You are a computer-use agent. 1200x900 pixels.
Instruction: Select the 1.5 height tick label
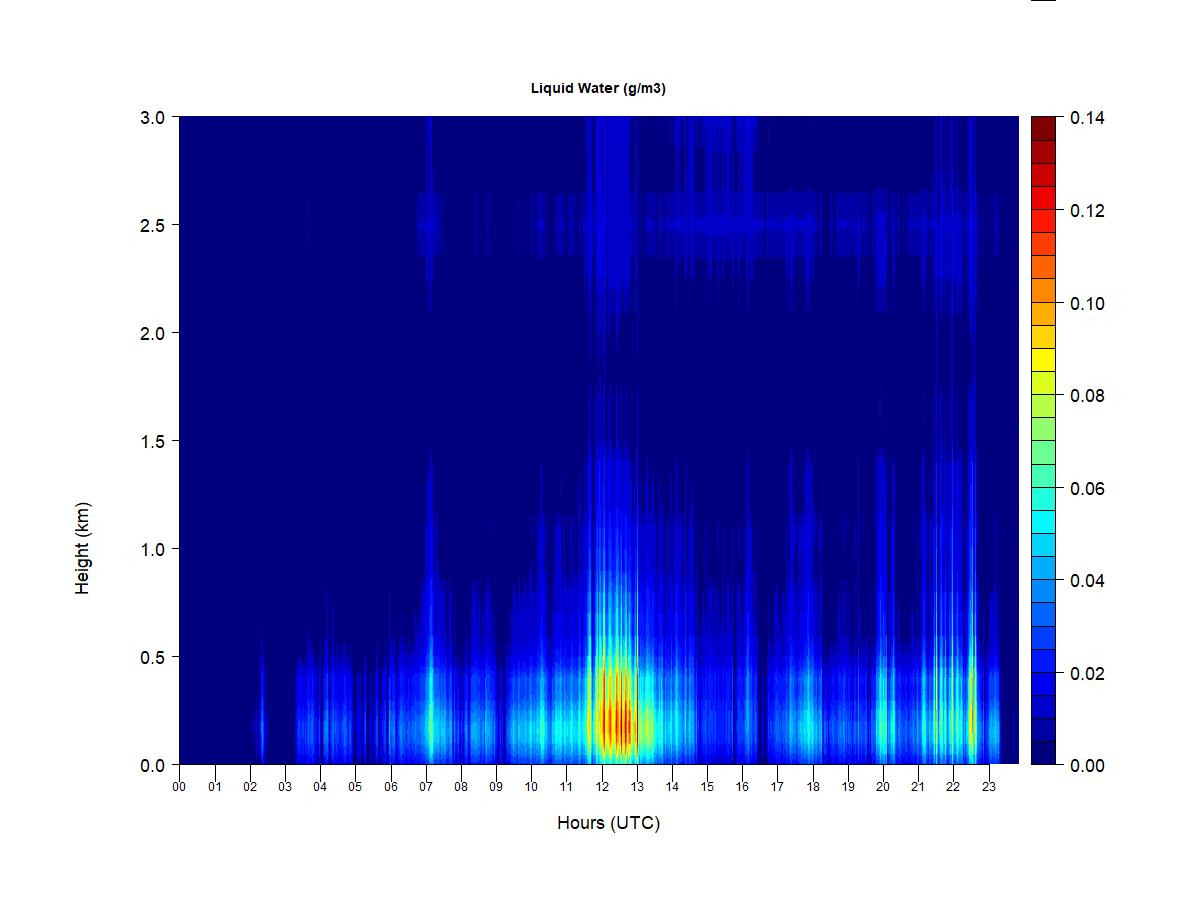[x=153, y=441]
